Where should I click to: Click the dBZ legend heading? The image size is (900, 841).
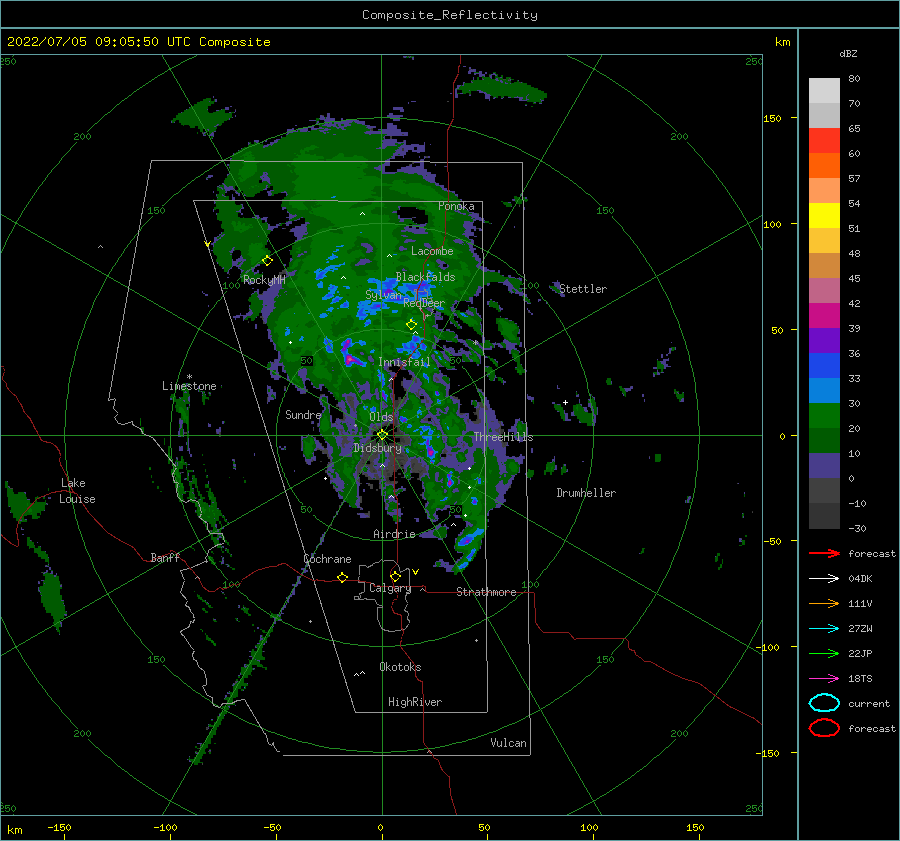coord(848,53)
